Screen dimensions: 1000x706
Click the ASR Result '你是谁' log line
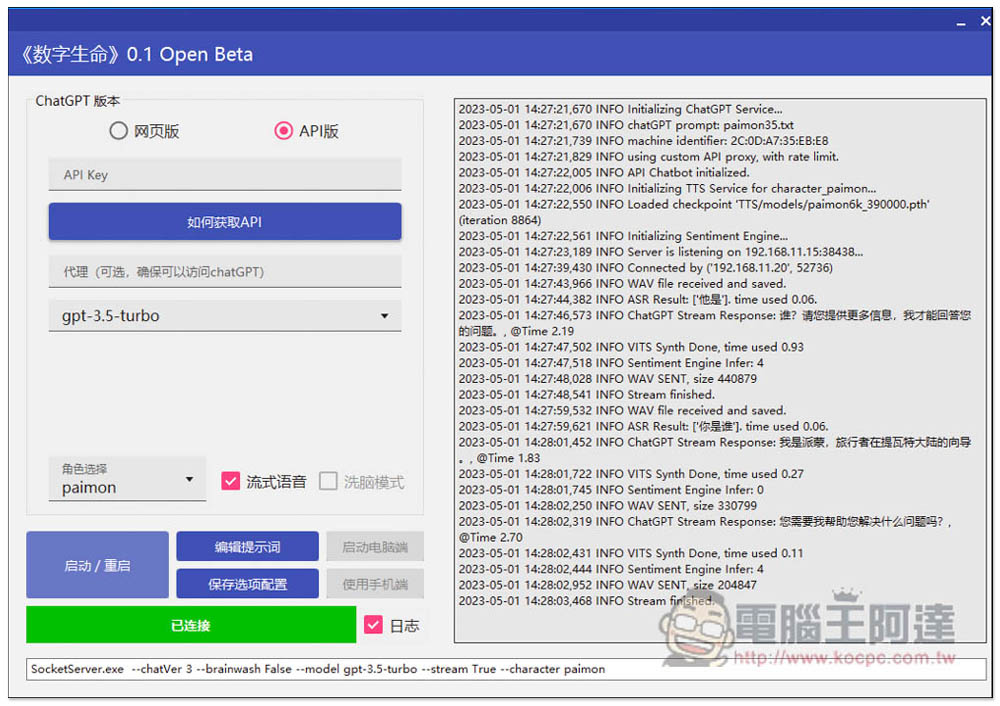tap(643, 427)
